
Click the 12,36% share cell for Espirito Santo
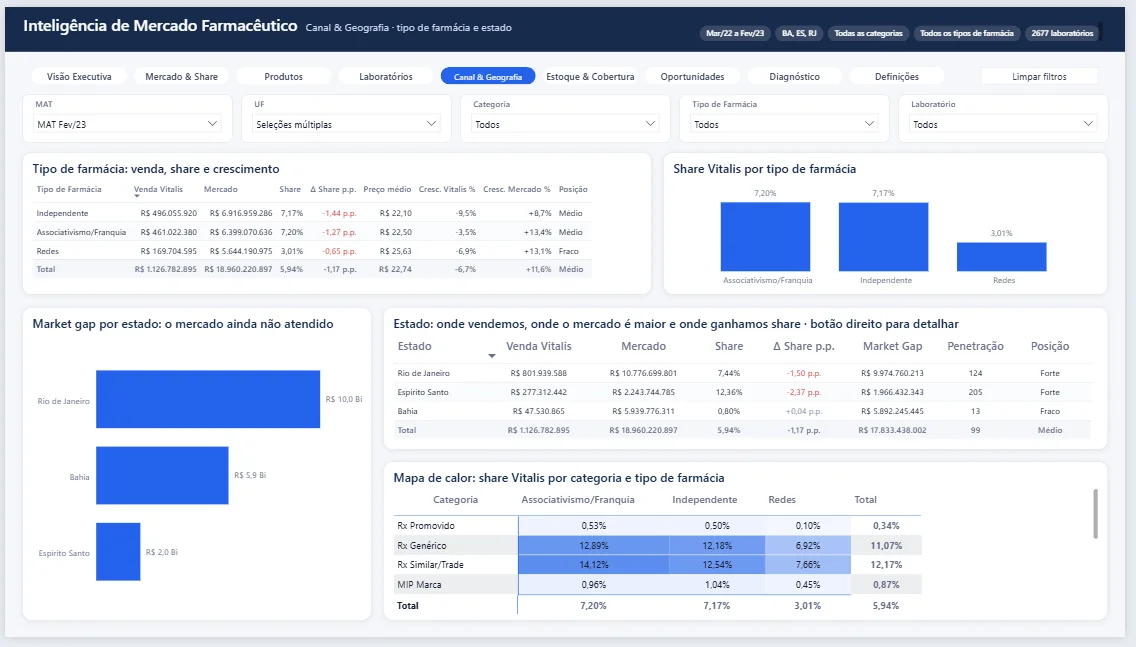tap(728, 392)
